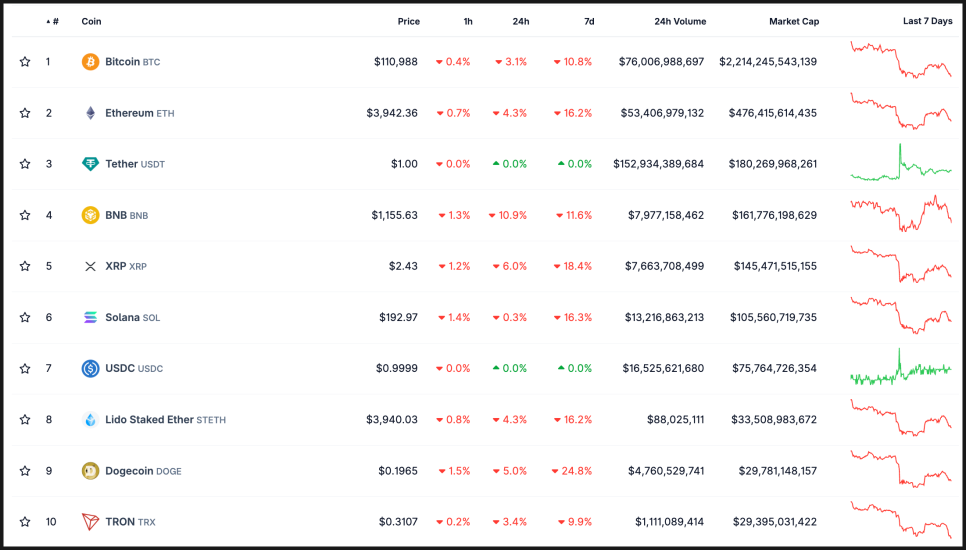966x550 pixels.
Task: Sort by rank using the # header
Action: click(x=54, y=21)
